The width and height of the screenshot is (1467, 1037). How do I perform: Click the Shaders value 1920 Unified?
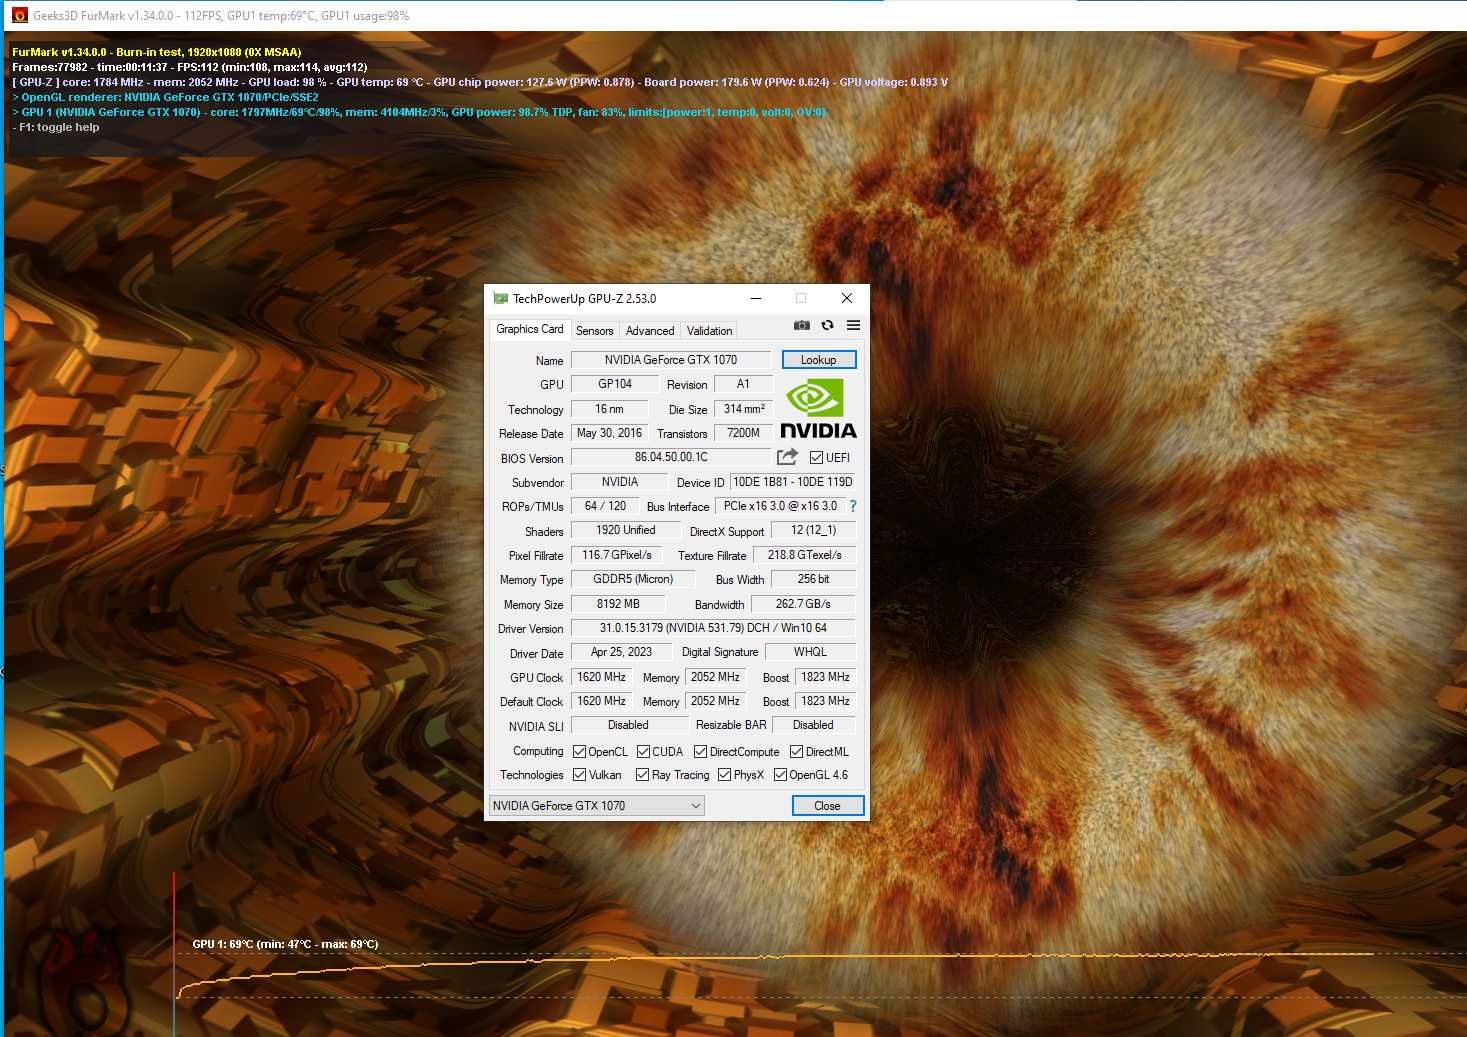click(626, 530)
